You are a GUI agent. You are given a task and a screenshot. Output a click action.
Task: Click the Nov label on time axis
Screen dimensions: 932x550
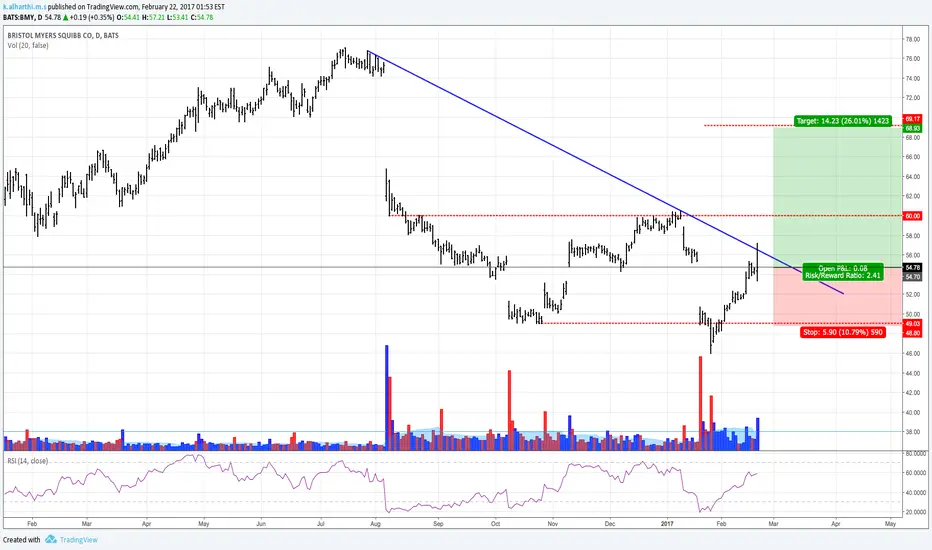553,524
